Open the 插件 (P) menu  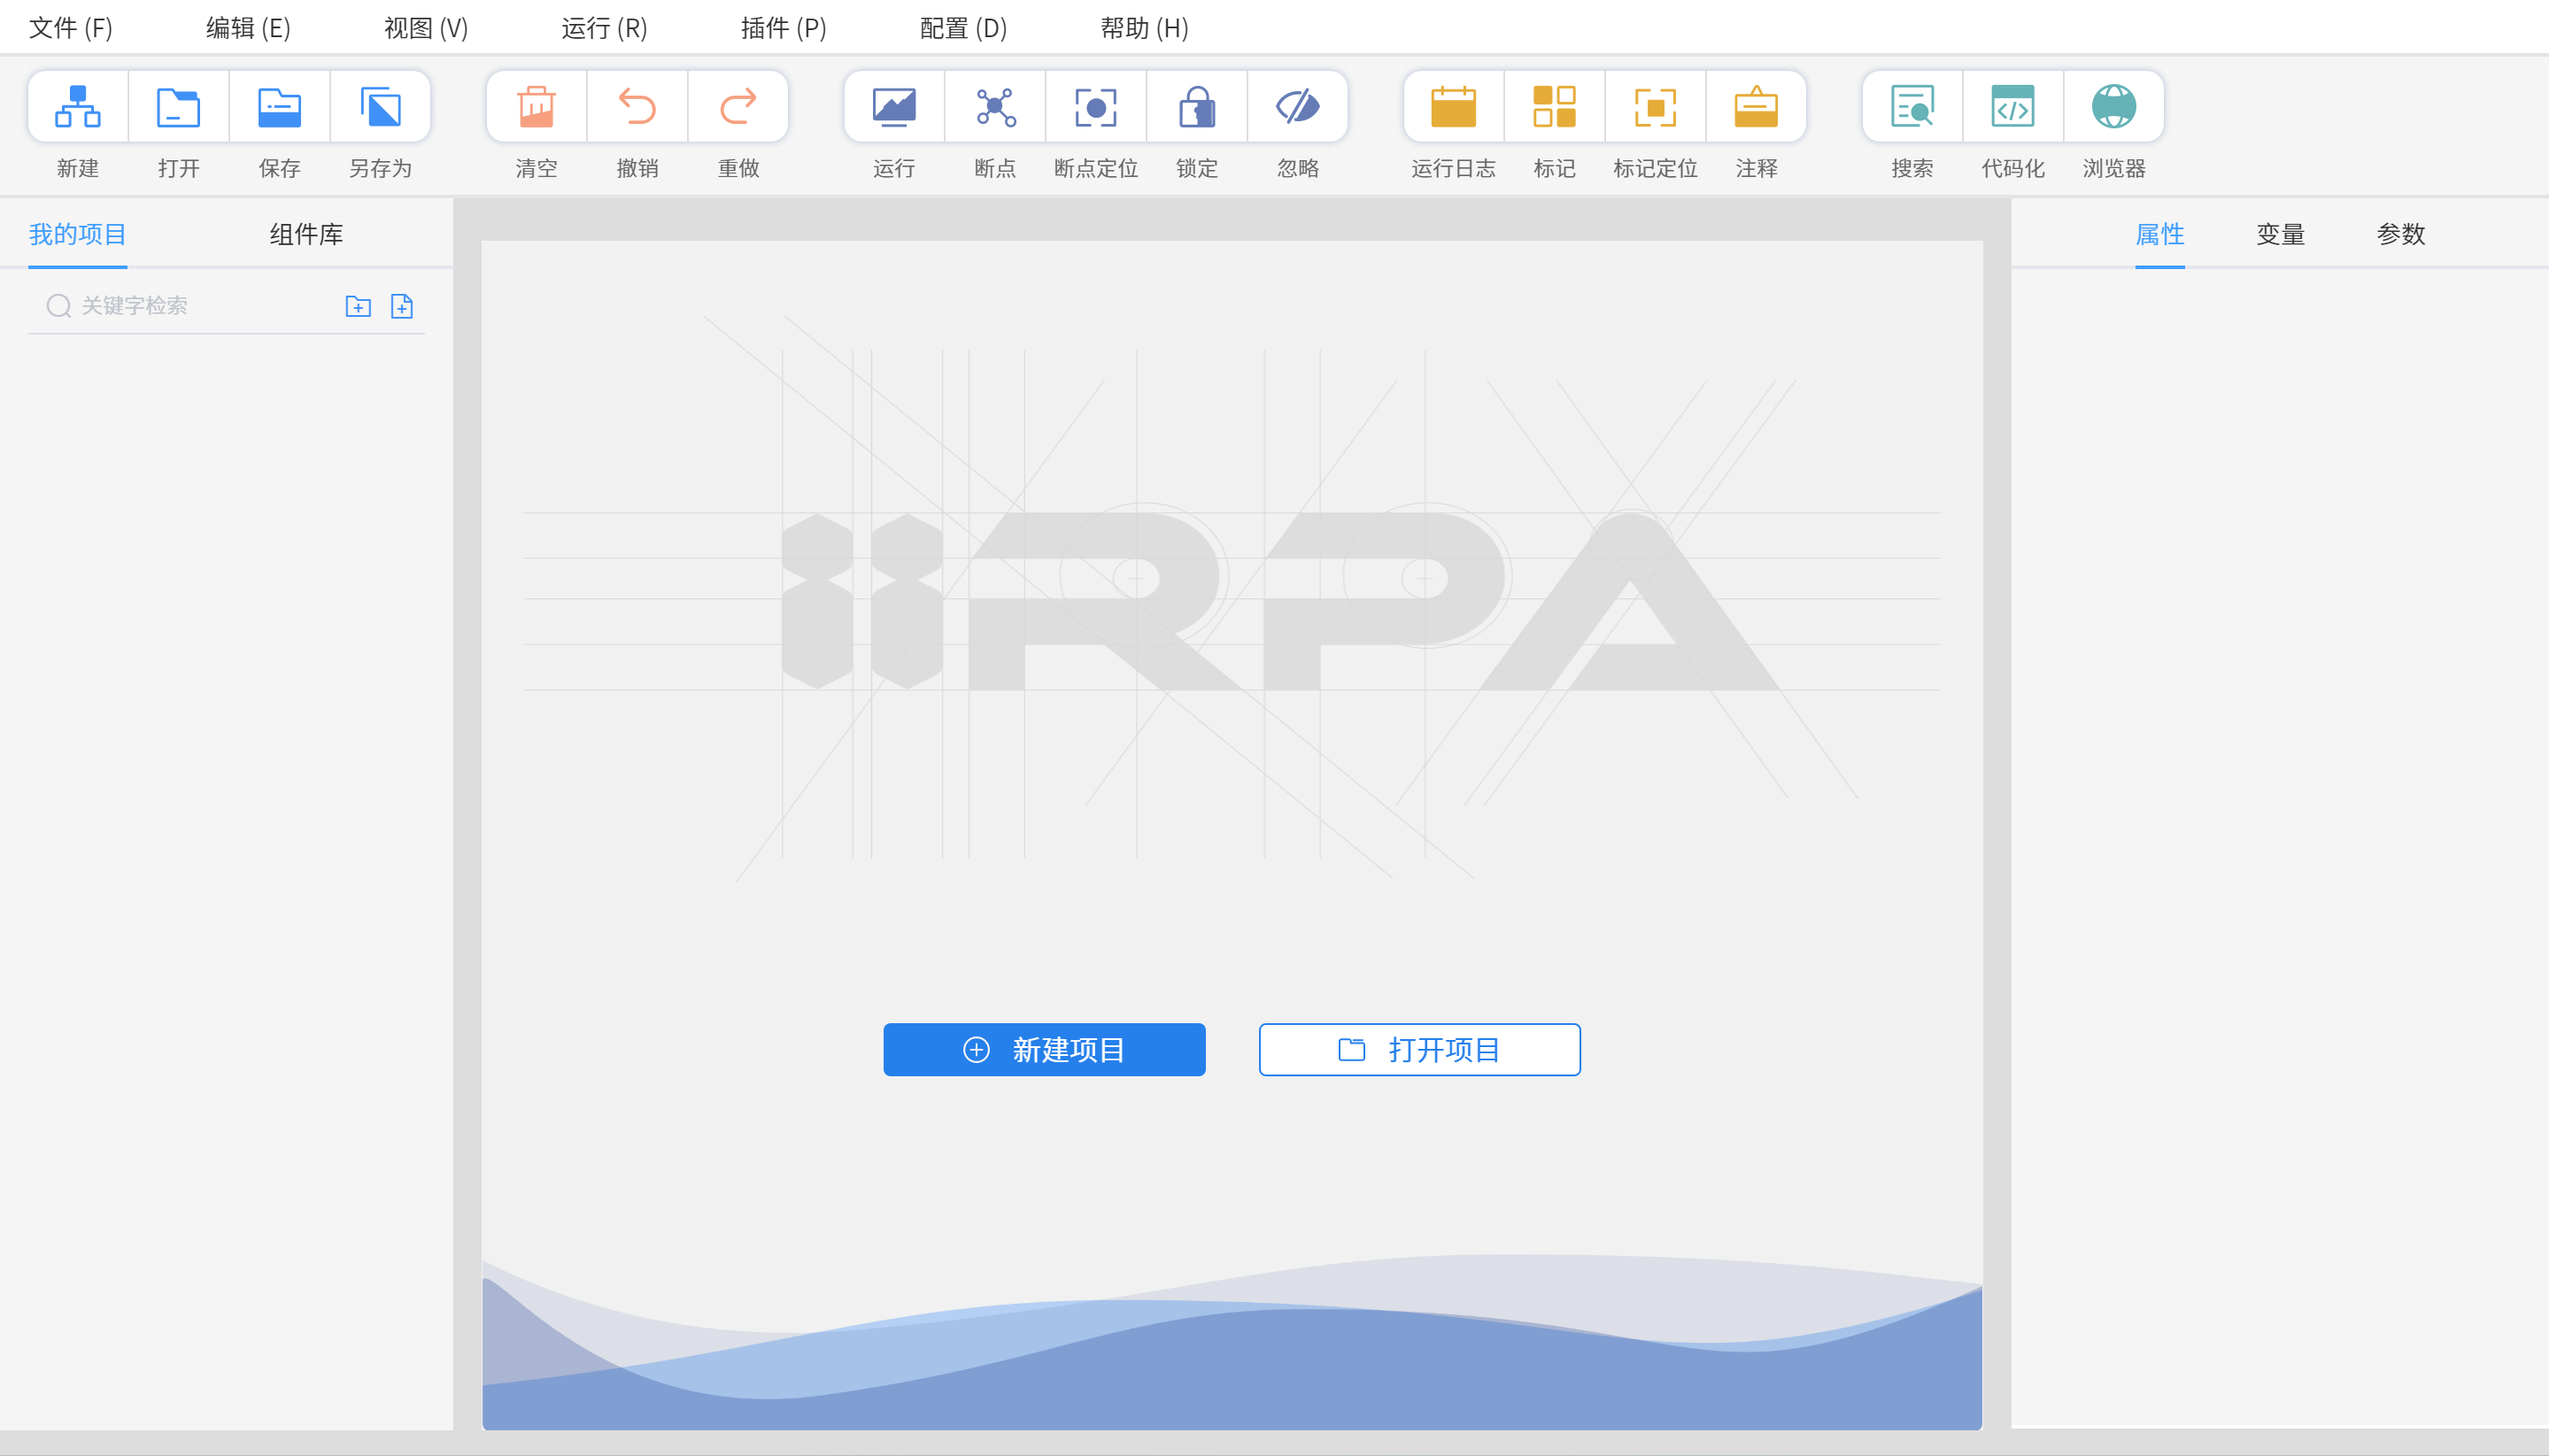784,28
